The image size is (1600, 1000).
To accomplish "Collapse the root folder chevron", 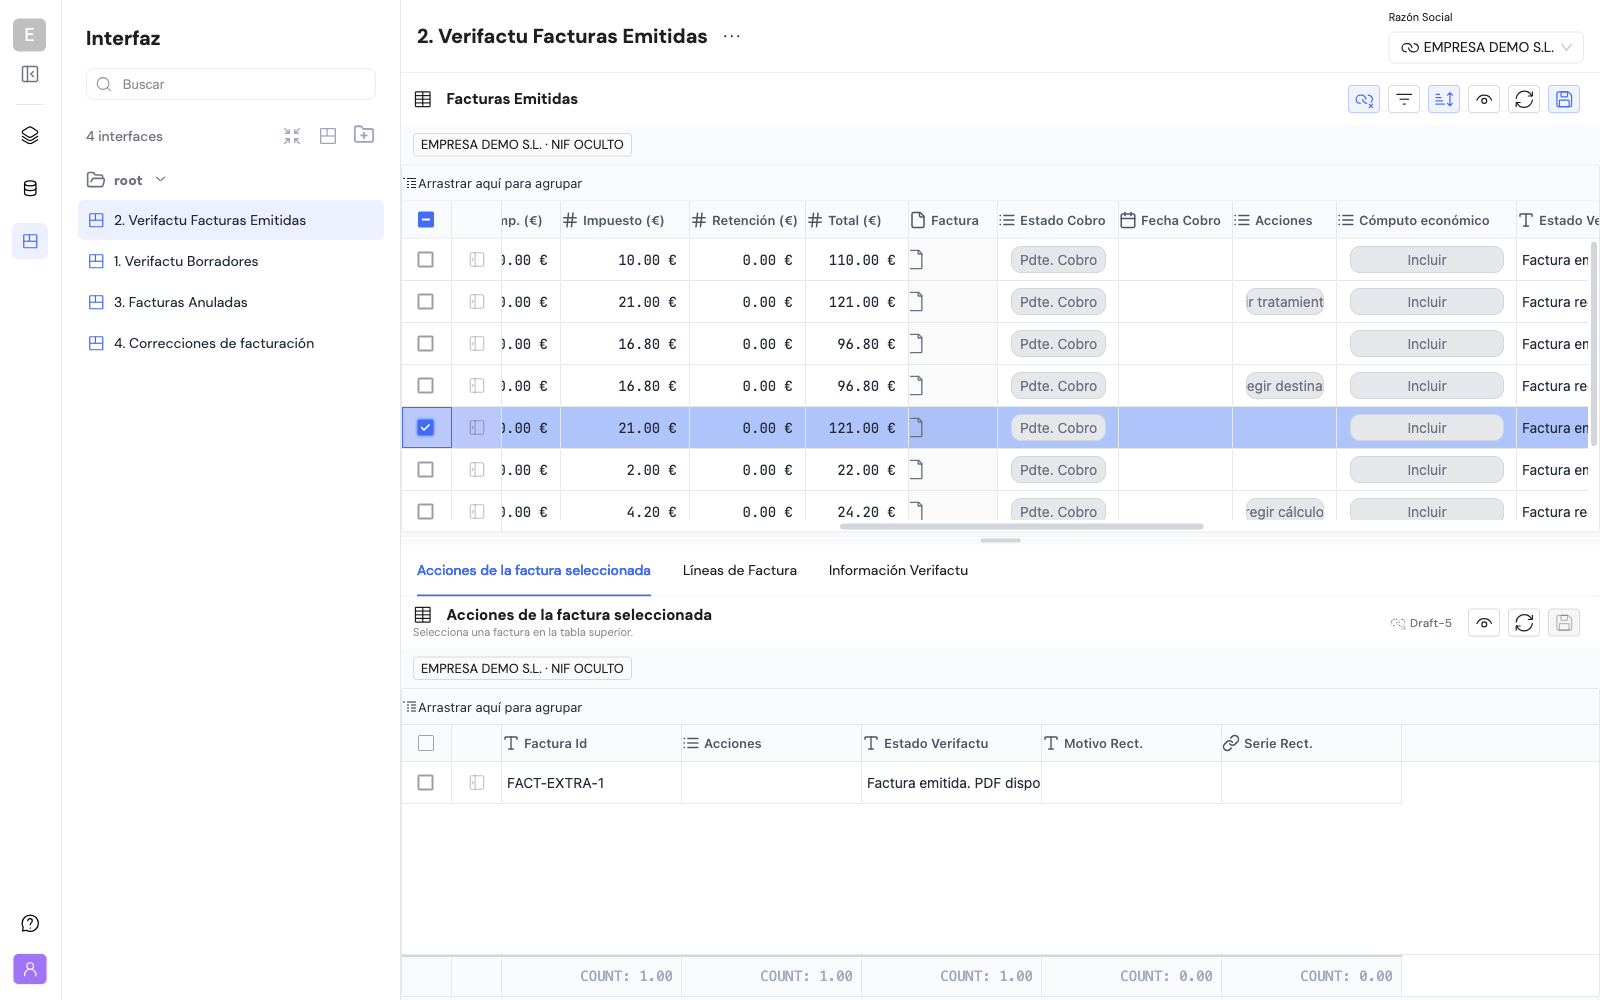I will point(161,180).
